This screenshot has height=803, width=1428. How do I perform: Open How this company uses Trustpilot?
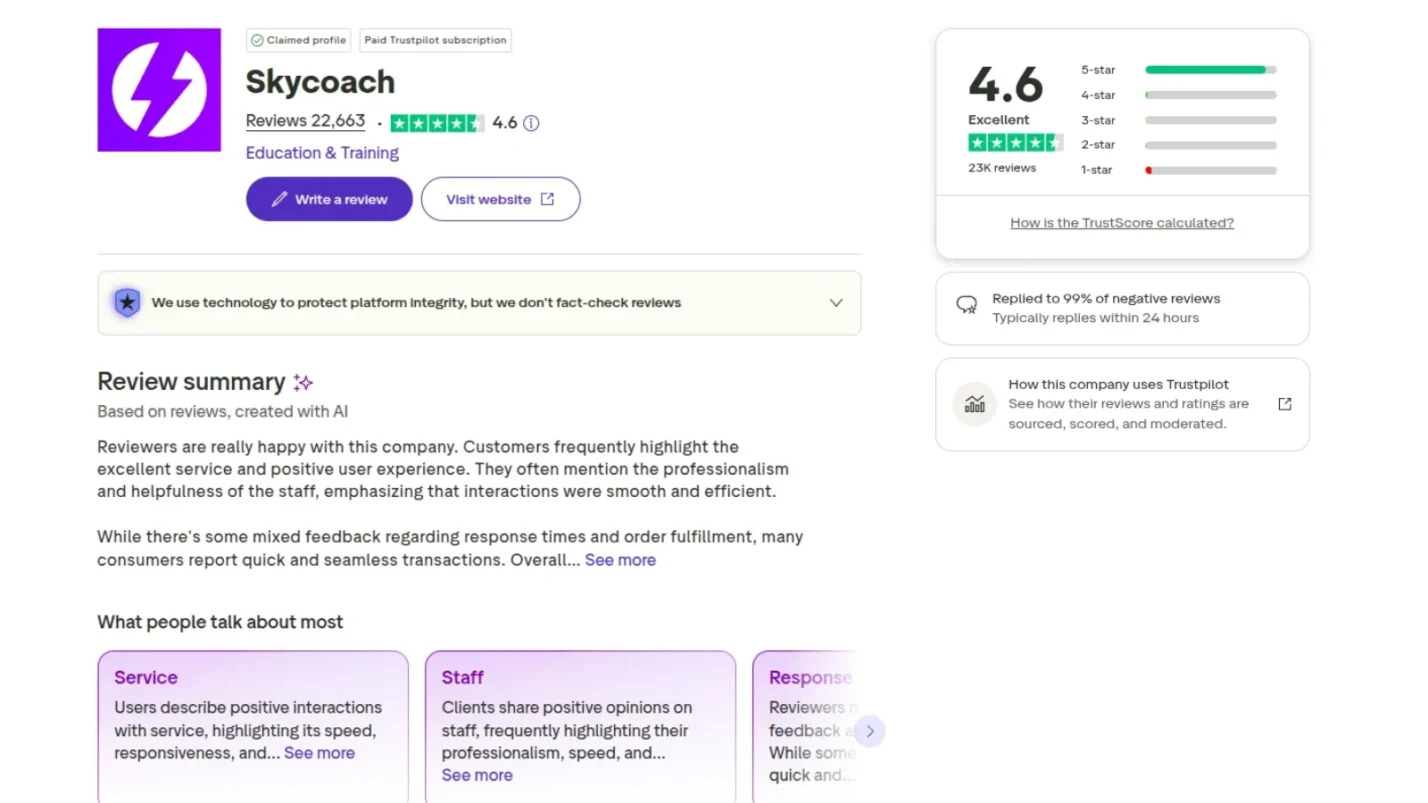(x=1122, y=404)
